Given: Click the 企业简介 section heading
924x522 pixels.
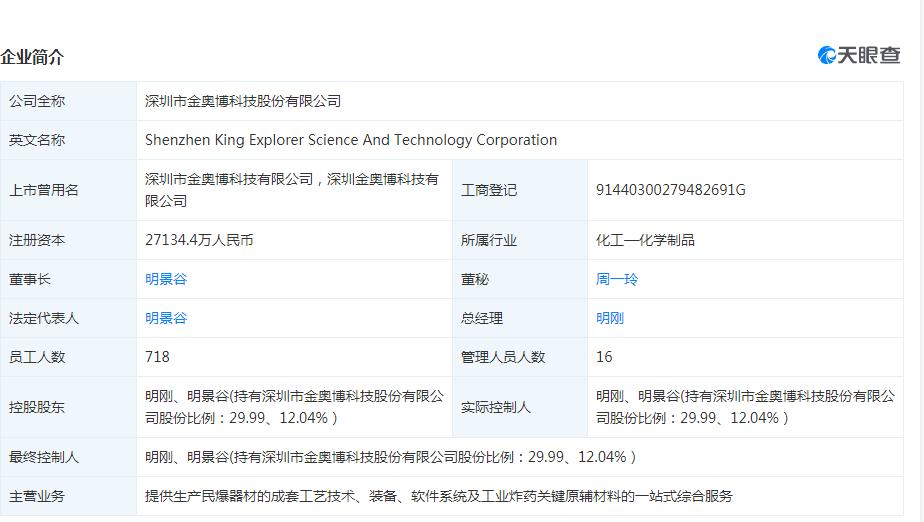Looking at the screenshot, I should tap(32, 57).
